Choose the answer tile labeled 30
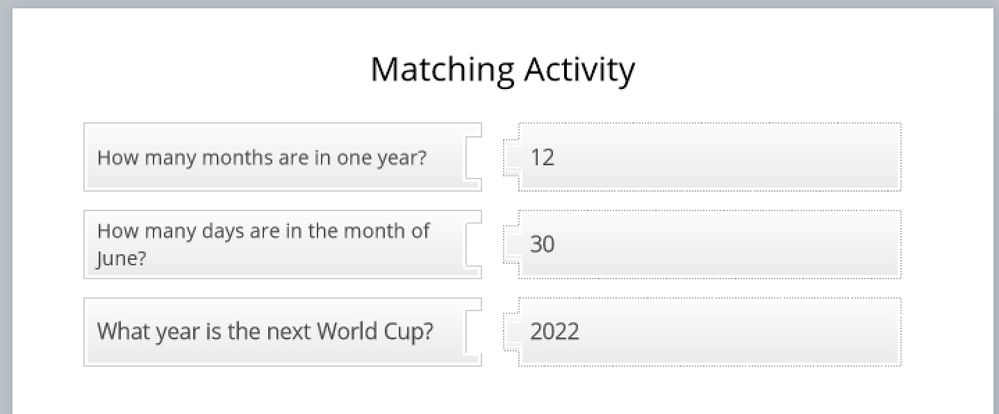Image resolution: width=999 pixels, height=414 pixels. click(709, 244)
